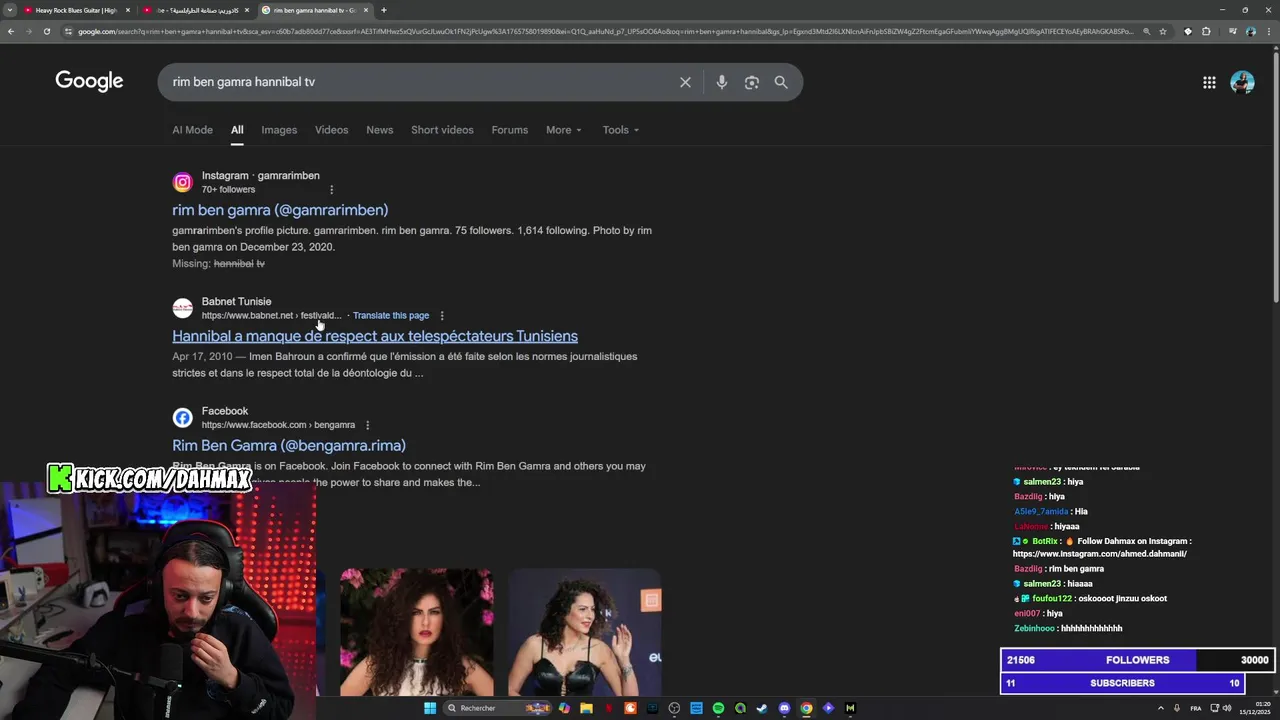1280x720 pixels.
Task: Go back in the browser
Action: click(x=10, y=31)
